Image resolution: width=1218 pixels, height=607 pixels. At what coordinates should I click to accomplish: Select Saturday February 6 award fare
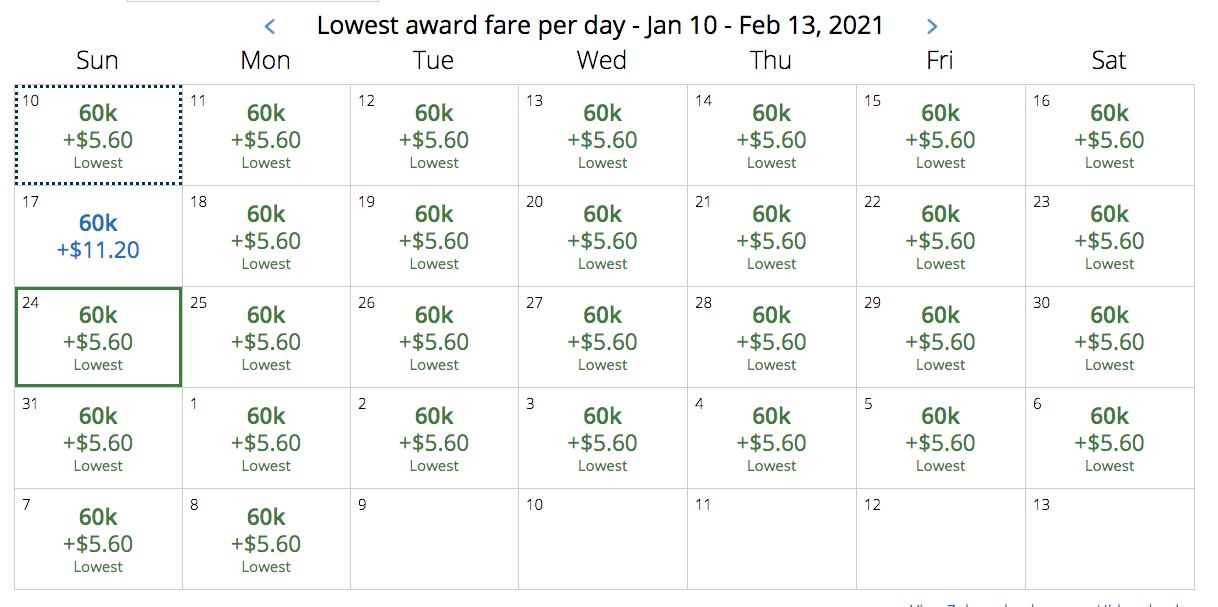[1109, 438]
